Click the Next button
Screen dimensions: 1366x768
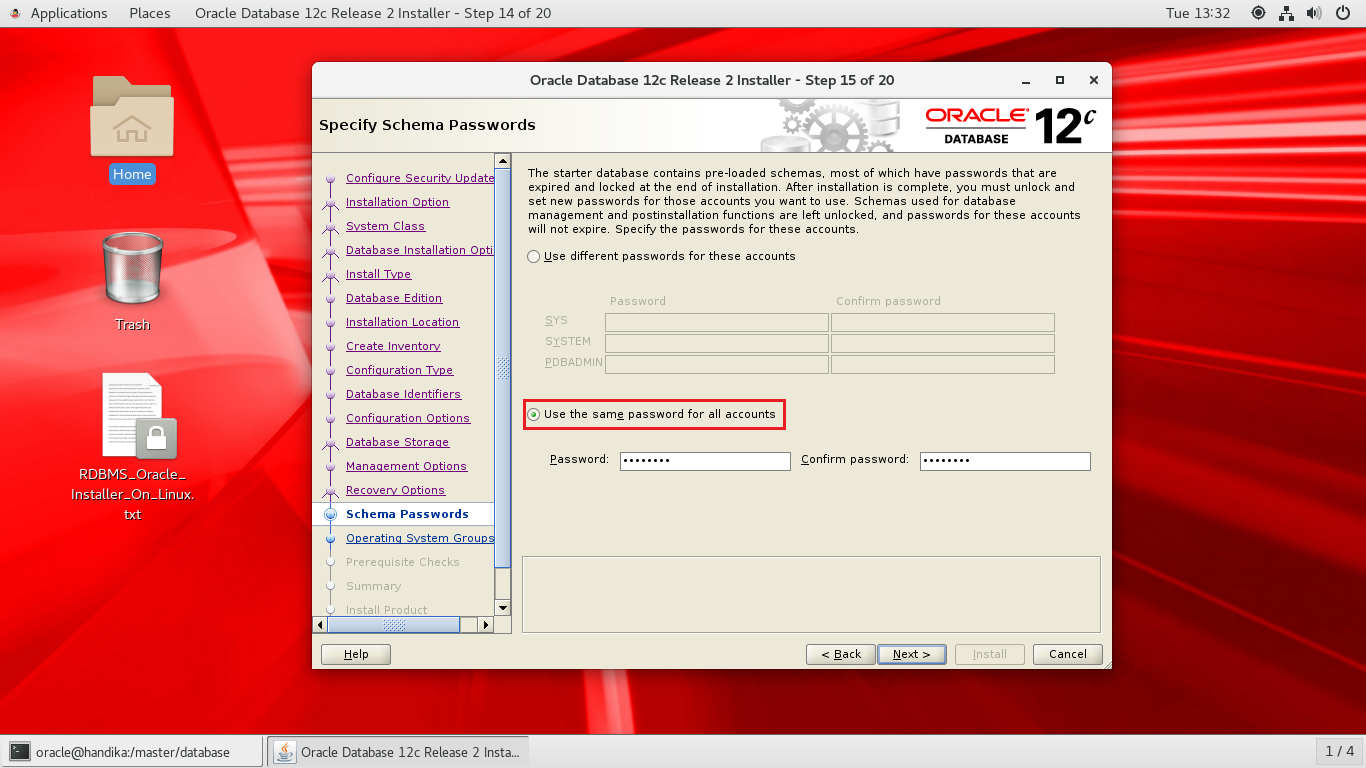pyautogui.click(x=912, y=654)
